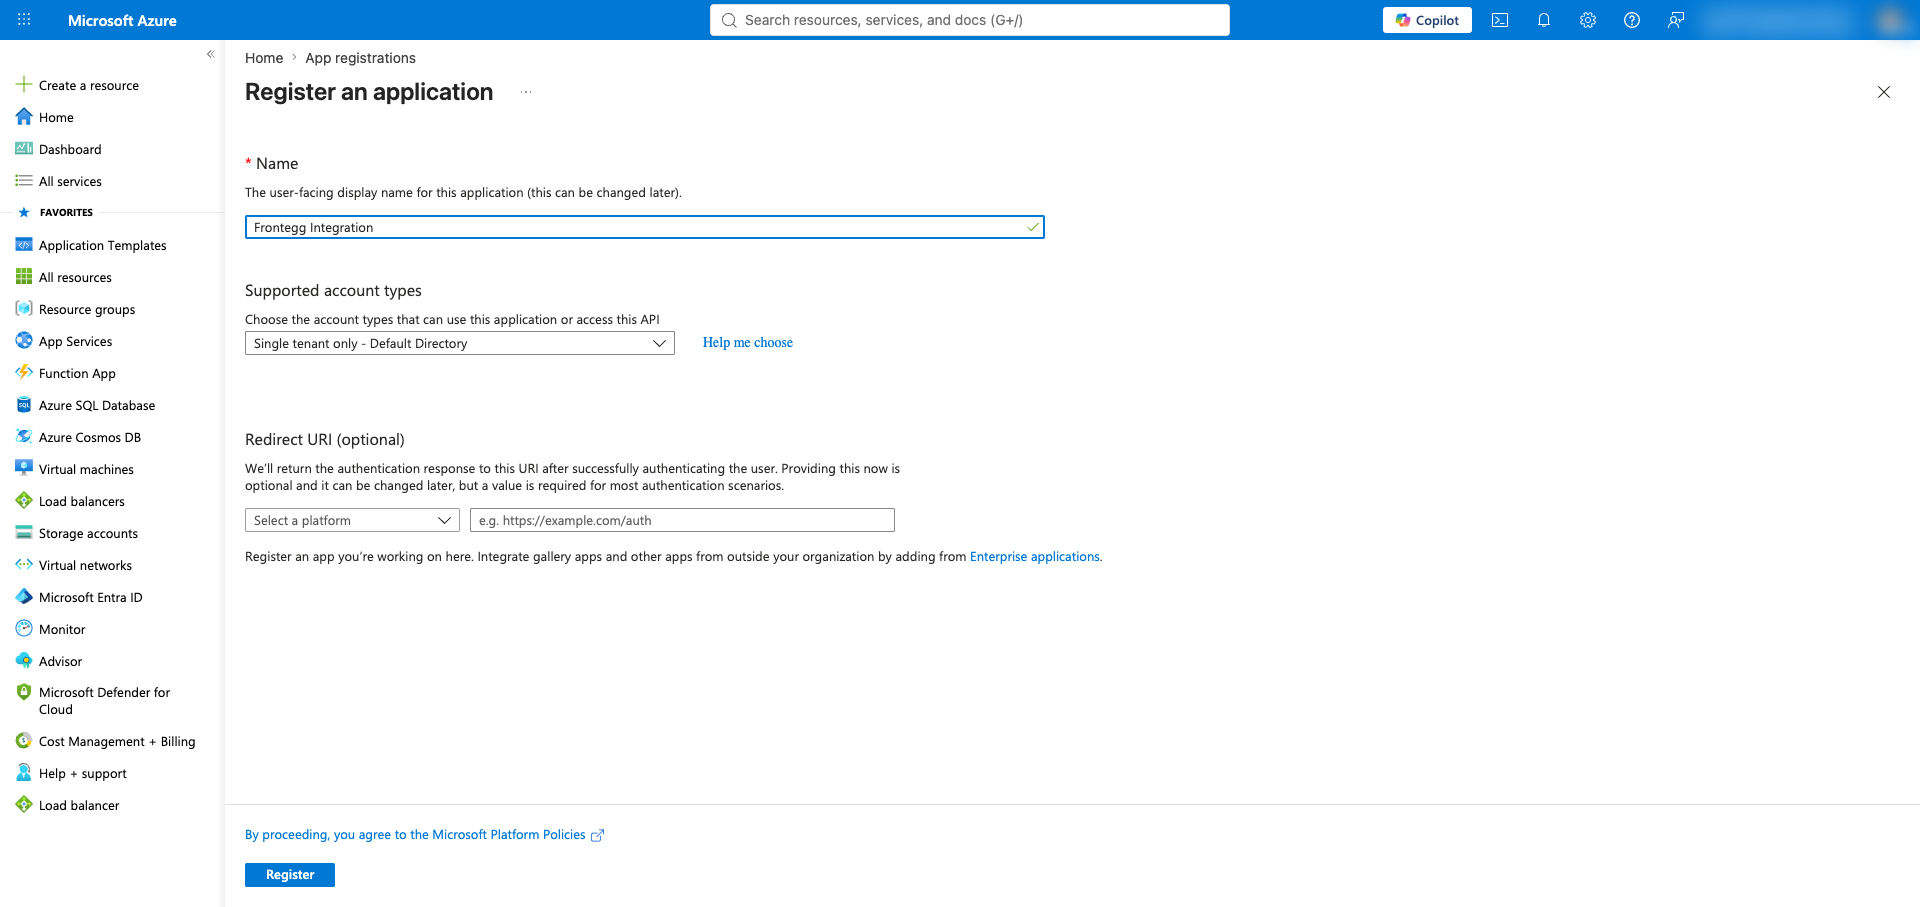Launch Copilot from the header

click(x=1427, y=20)
